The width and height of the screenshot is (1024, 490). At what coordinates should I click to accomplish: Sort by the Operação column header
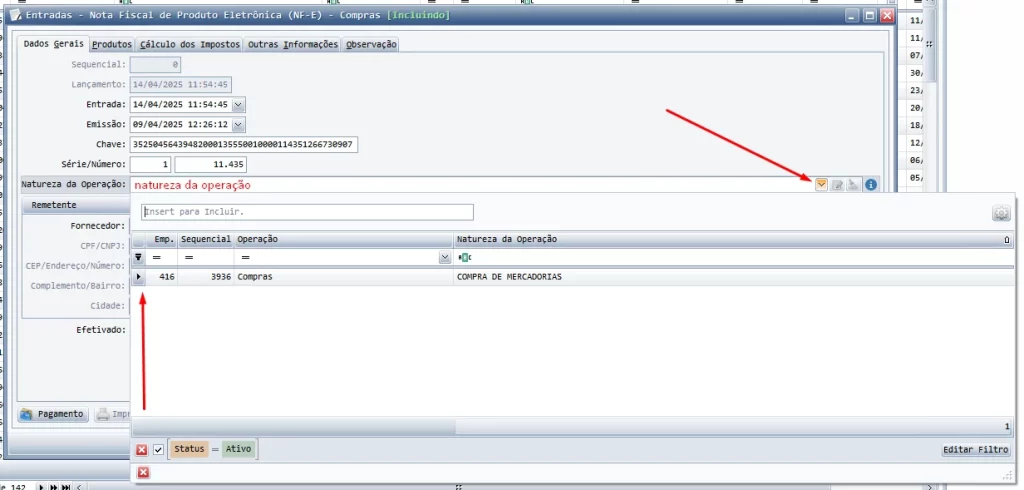343,239
